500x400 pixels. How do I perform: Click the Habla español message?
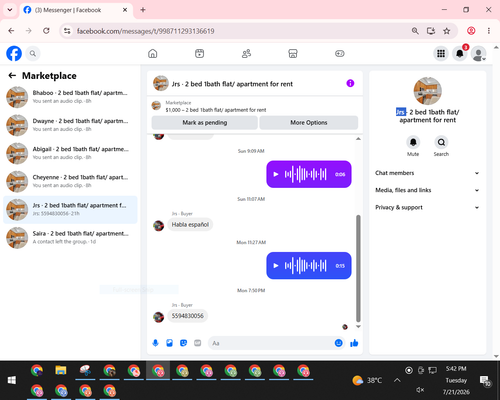190,225
